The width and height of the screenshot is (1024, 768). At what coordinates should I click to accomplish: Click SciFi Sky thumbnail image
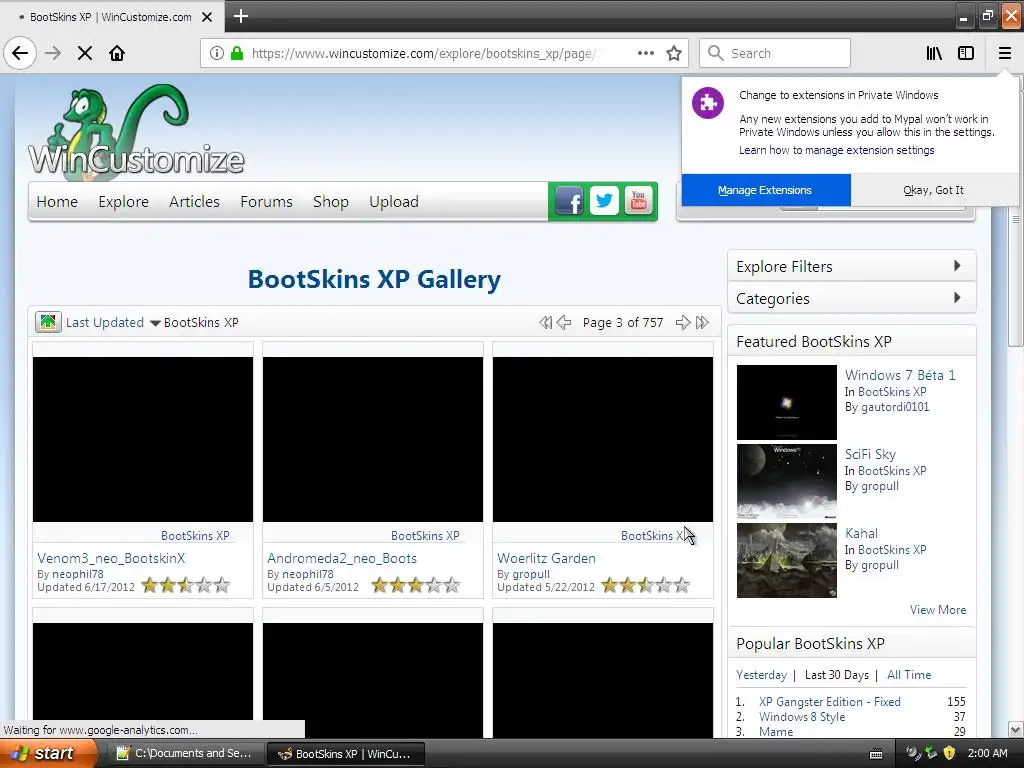click(x=786, y=481)
